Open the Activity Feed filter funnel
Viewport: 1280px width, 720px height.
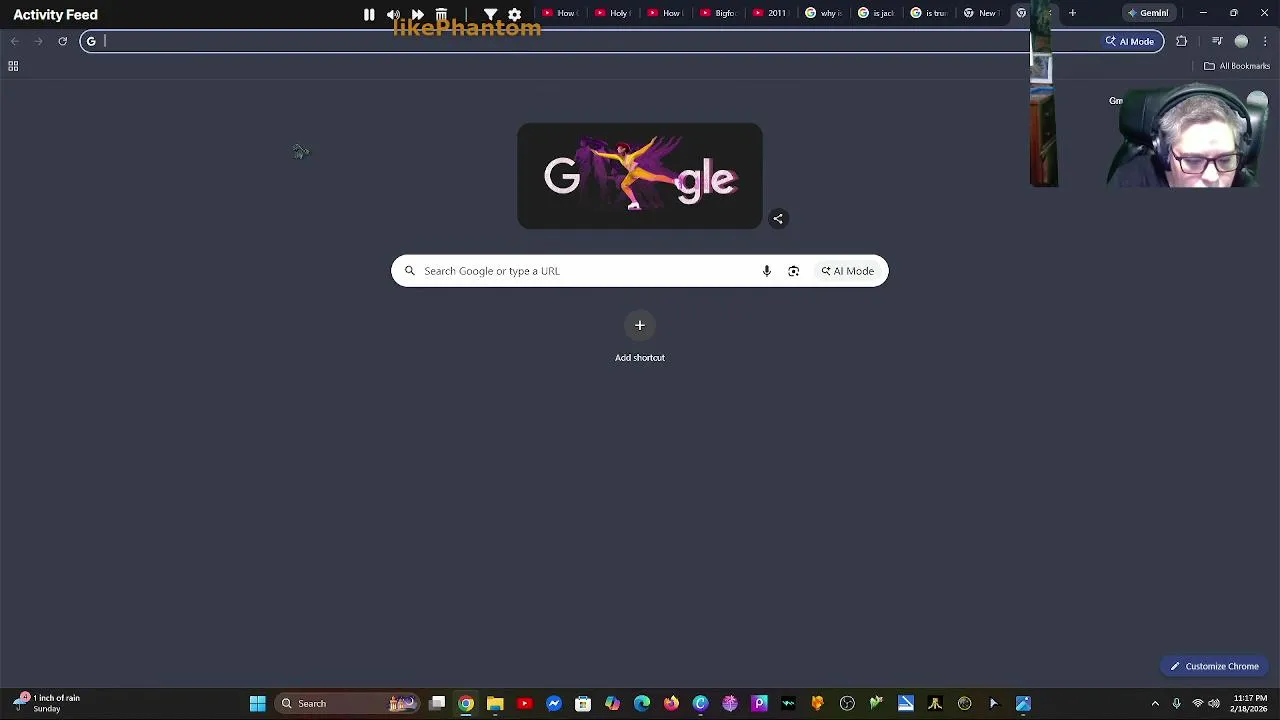[491, 14]
